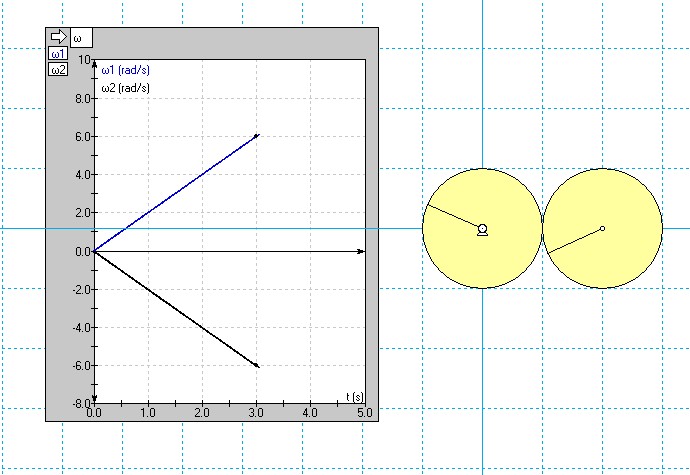Select the ω1 (rad/s) legend label
Viewport: 690px width, 475px height.
[x=126, y=71]
